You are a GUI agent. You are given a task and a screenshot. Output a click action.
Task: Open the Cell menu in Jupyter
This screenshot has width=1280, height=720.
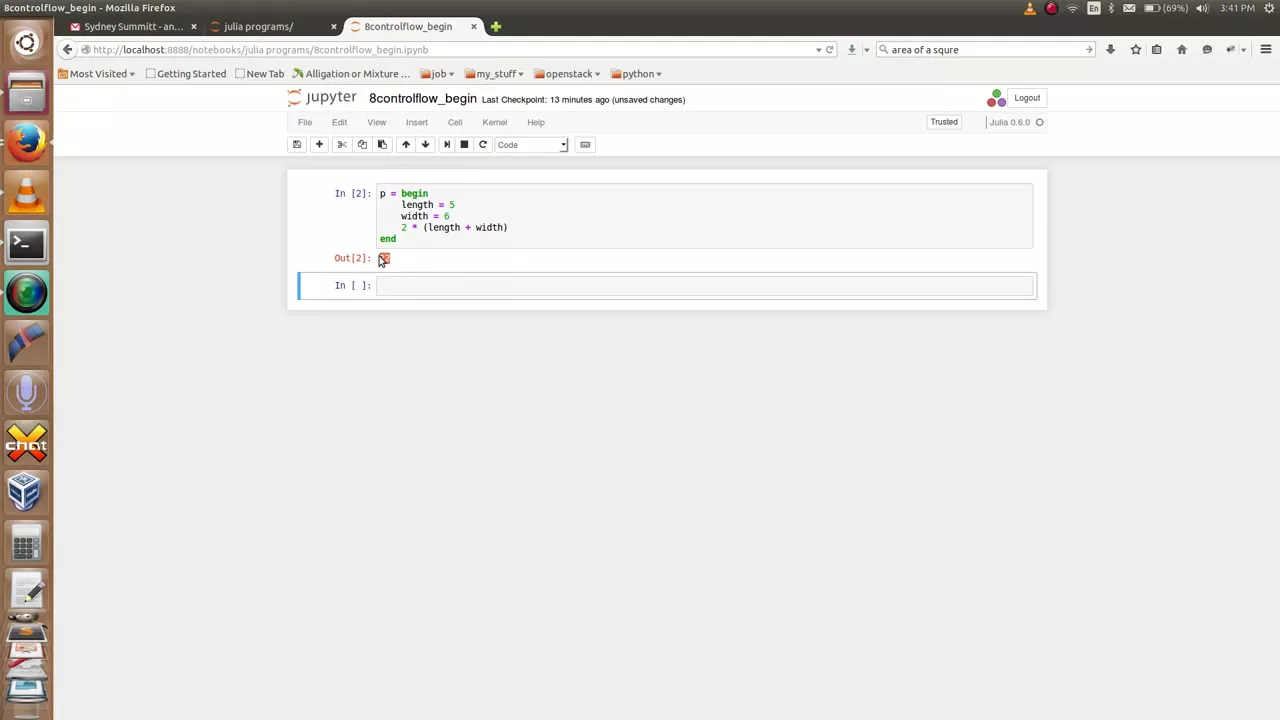(455, 122)
